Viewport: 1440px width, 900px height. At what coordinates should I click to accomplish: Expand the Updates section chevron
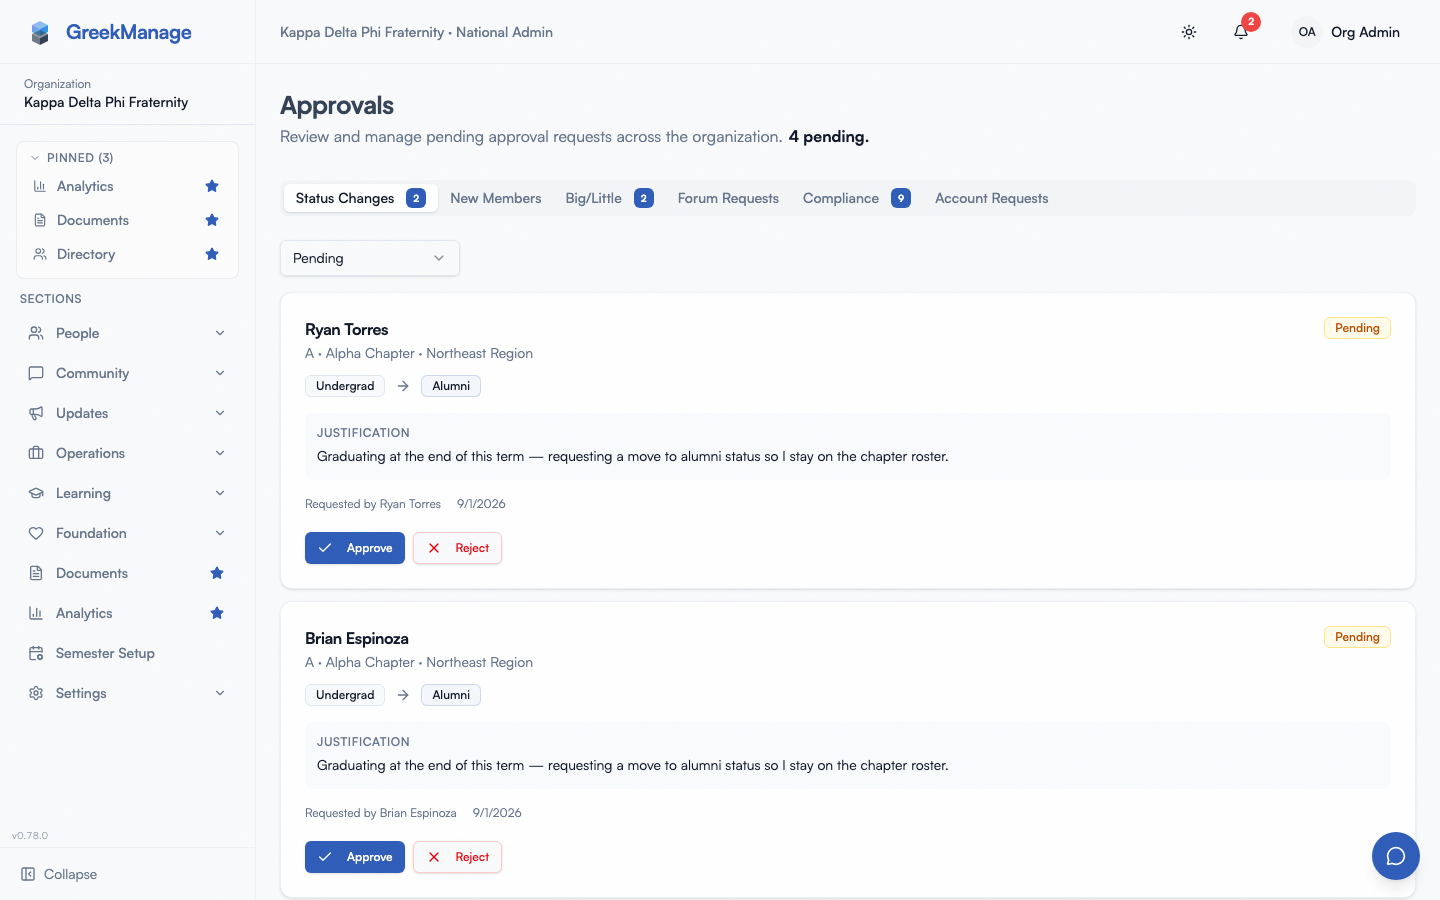(x=220, y=413)
